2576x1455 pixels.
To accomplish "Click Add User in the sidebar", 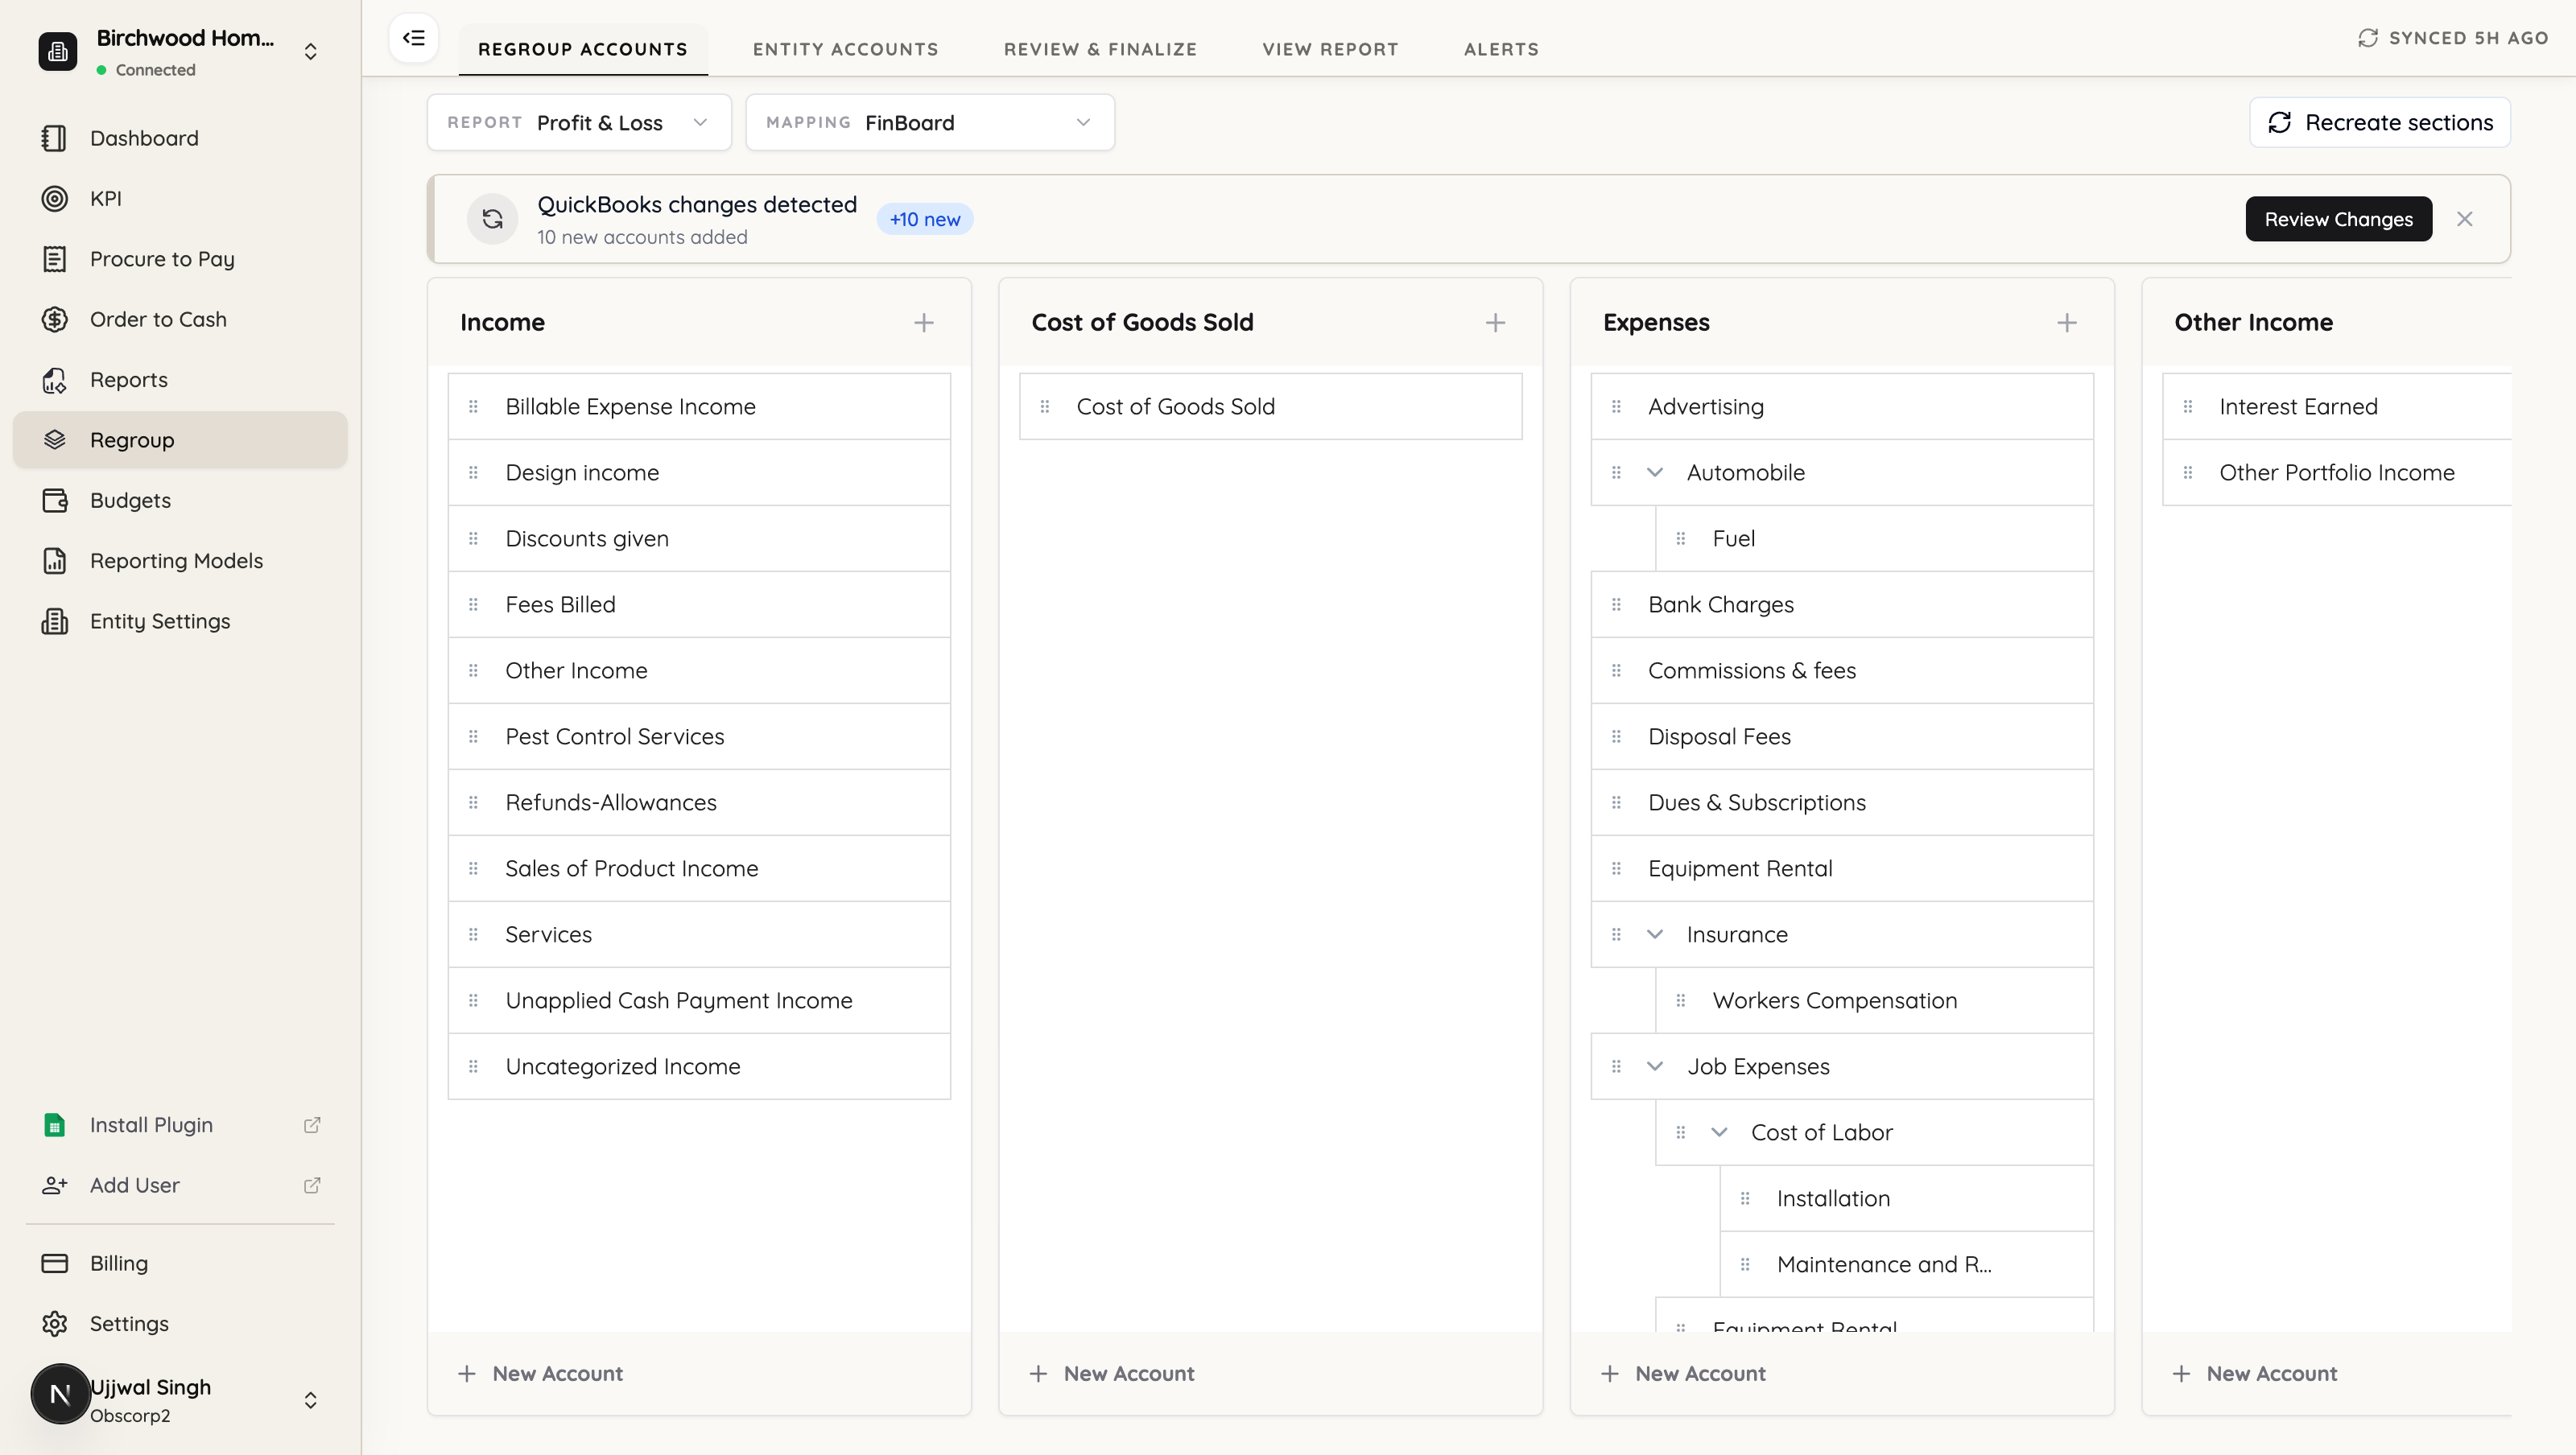I will [x=180, y=1185].
